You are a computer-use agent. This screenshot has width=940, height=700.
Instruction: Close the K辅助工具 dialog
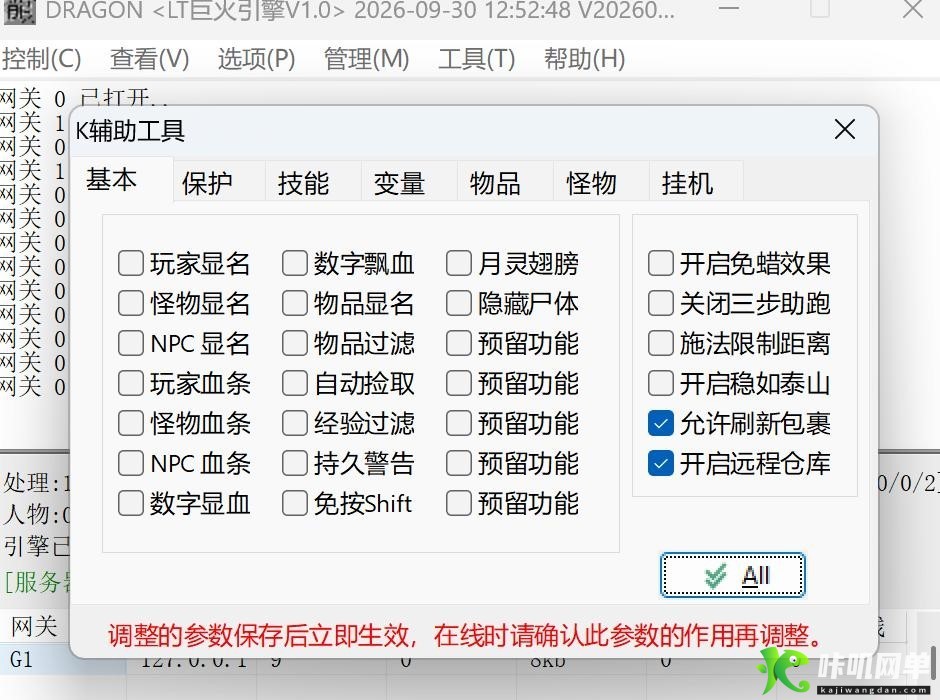pyautogui.click(x=845, y=129)
